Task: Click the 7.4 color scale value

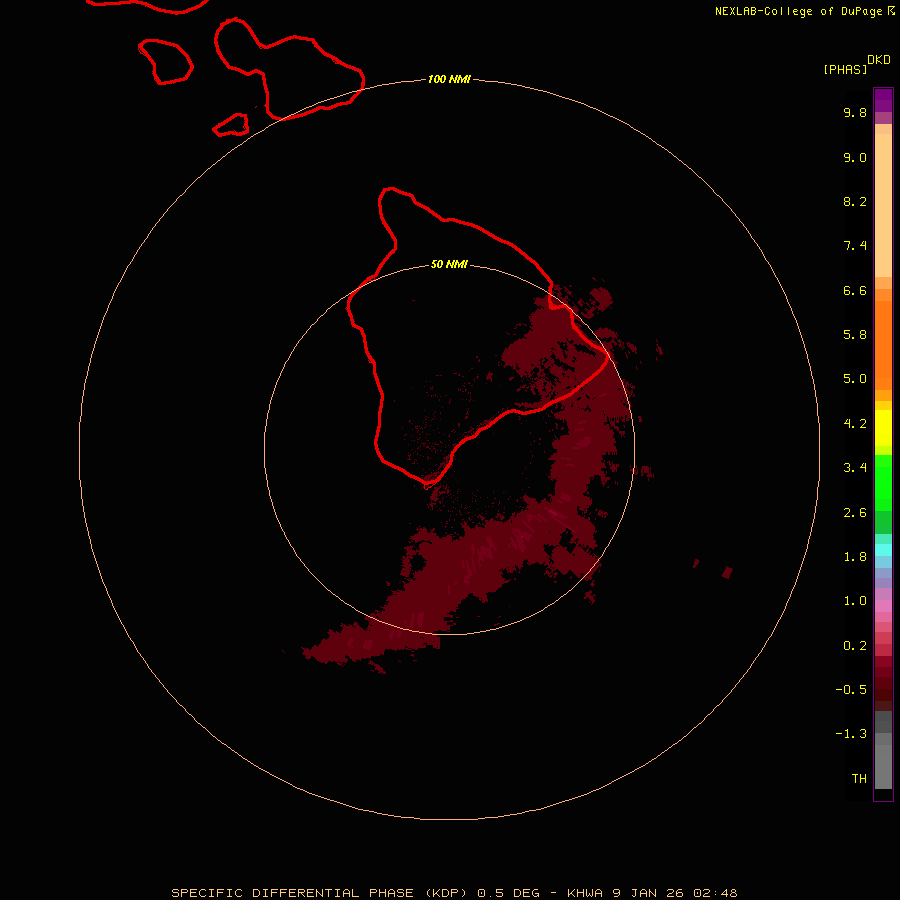Action: click(855, 246)
